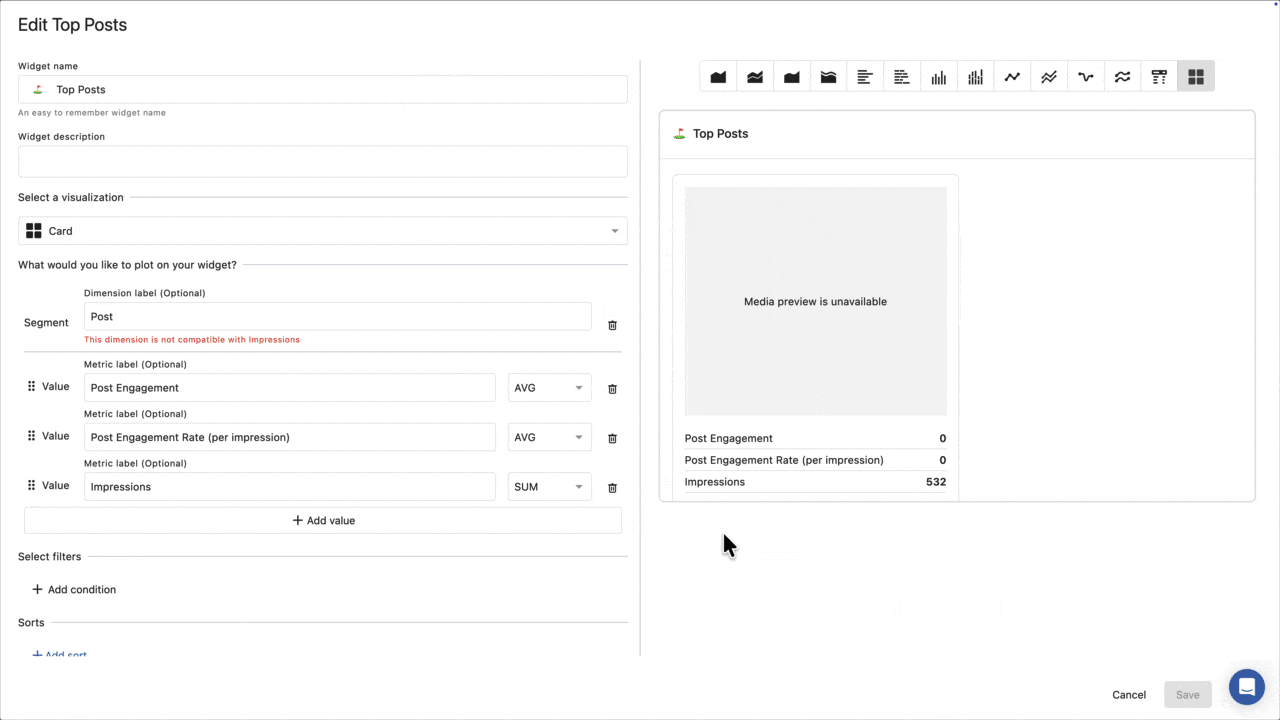Viewport: 1280px width, 720px height.
Task: Click Add condition under Select filters
Action: pos(74,590)
